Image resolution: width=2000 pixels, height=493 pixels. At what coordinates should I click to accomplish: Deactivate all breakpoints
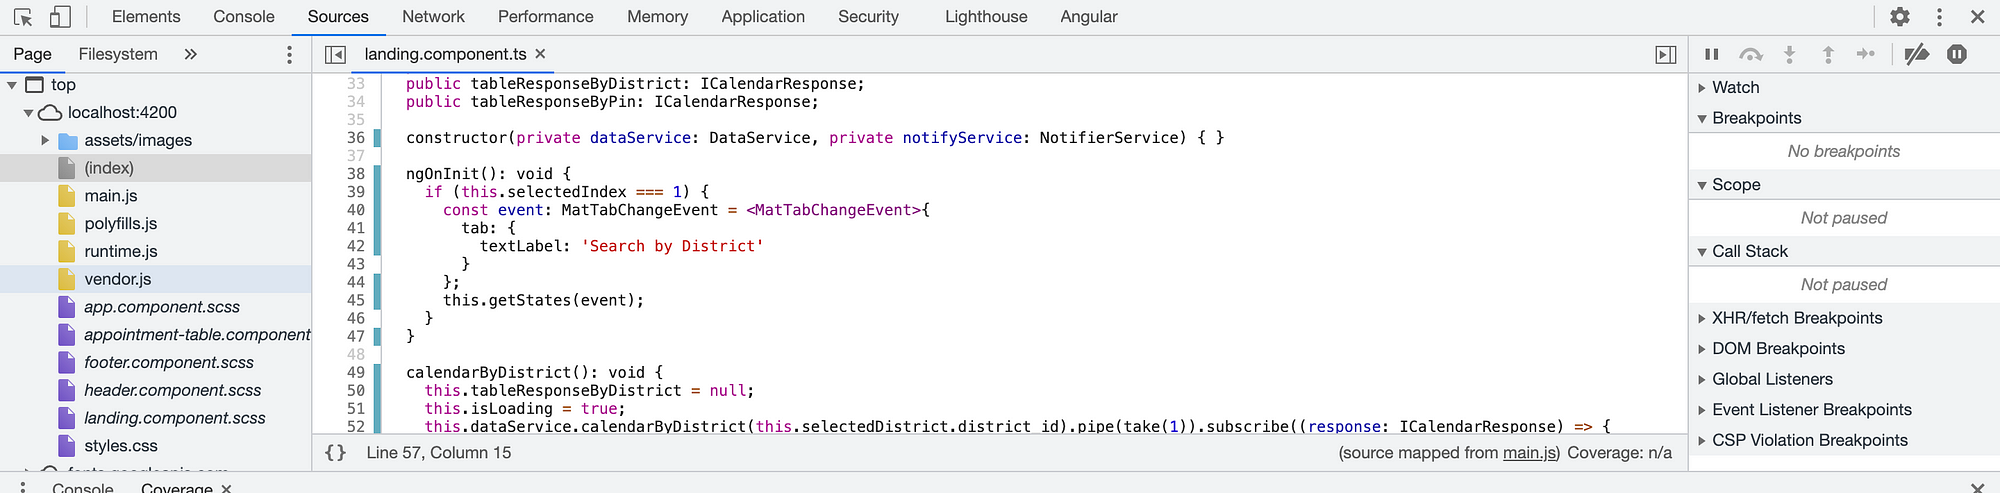click(x=1917, y=54)
